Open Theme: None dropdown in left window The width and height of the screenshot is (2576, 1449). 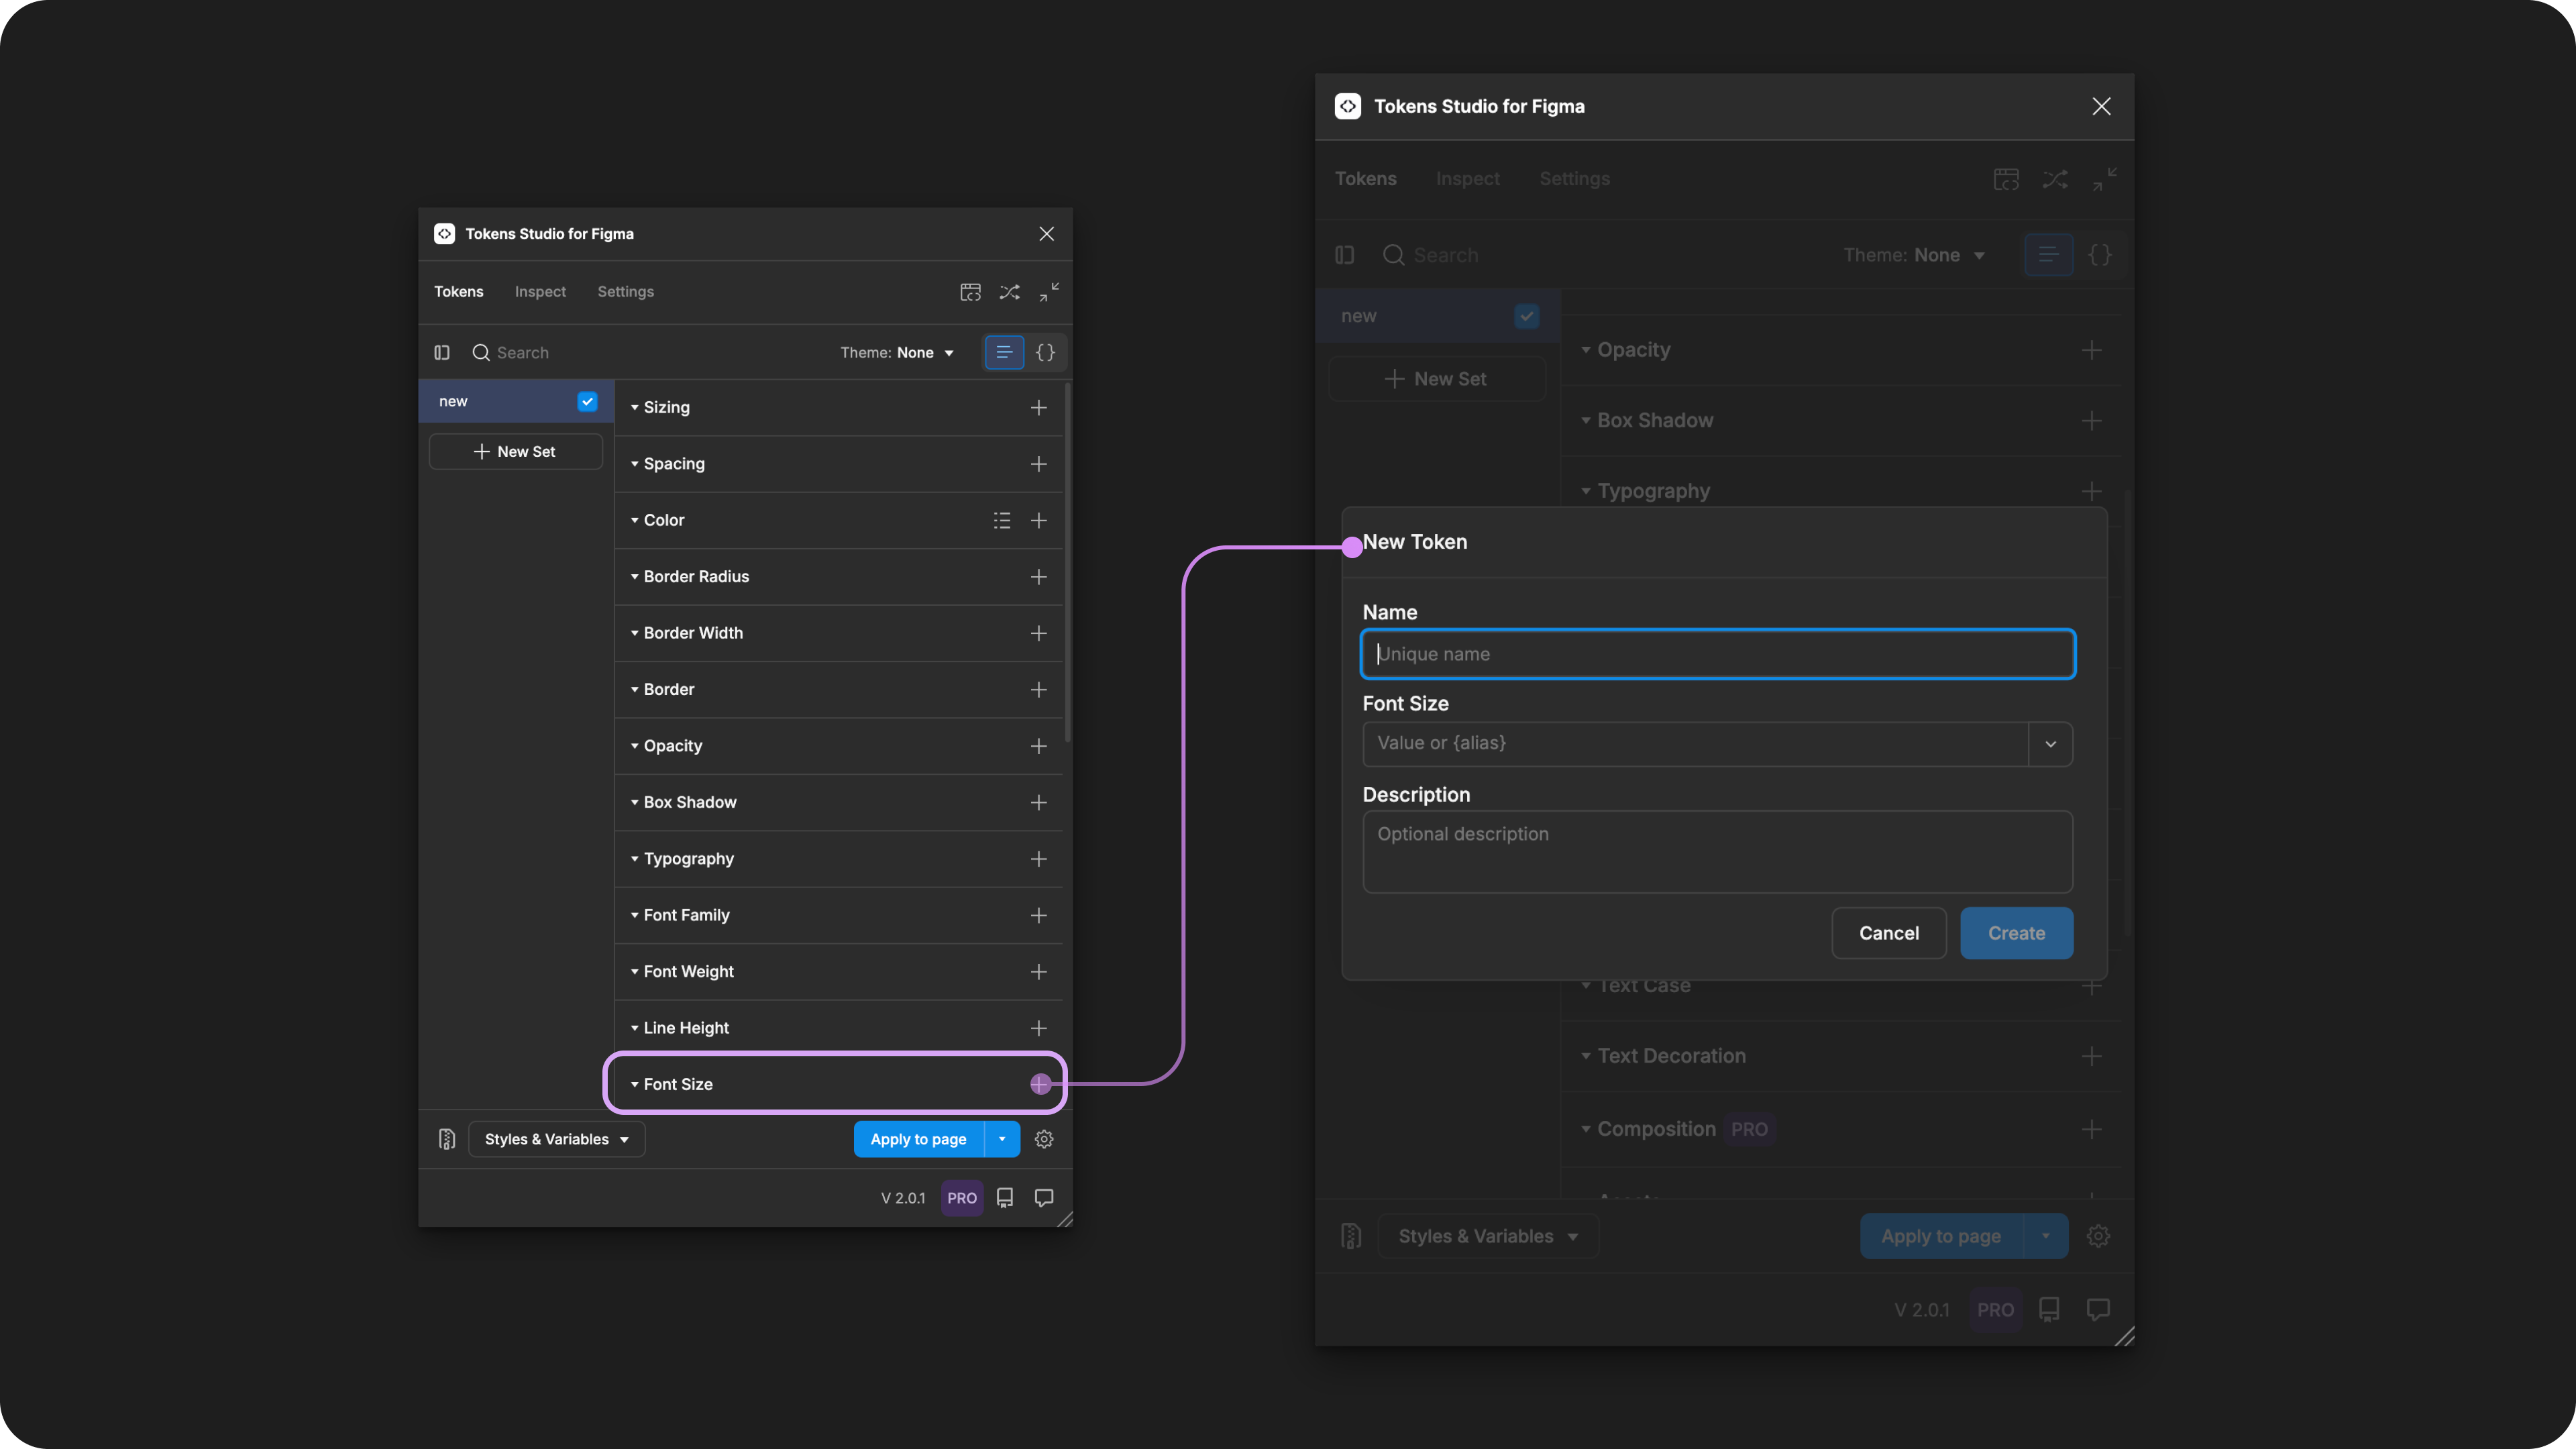point(897,352)
